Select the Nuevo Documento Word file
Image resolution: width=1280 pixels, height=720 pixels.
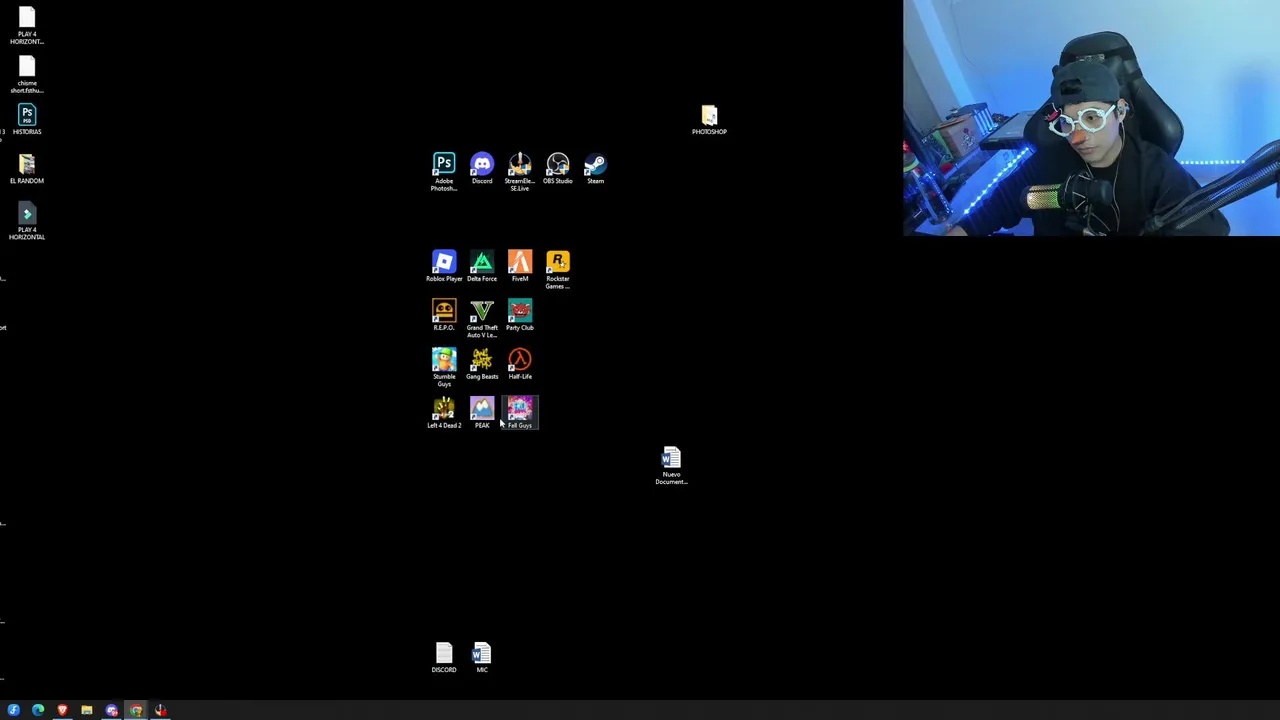[x=671, y=466]
